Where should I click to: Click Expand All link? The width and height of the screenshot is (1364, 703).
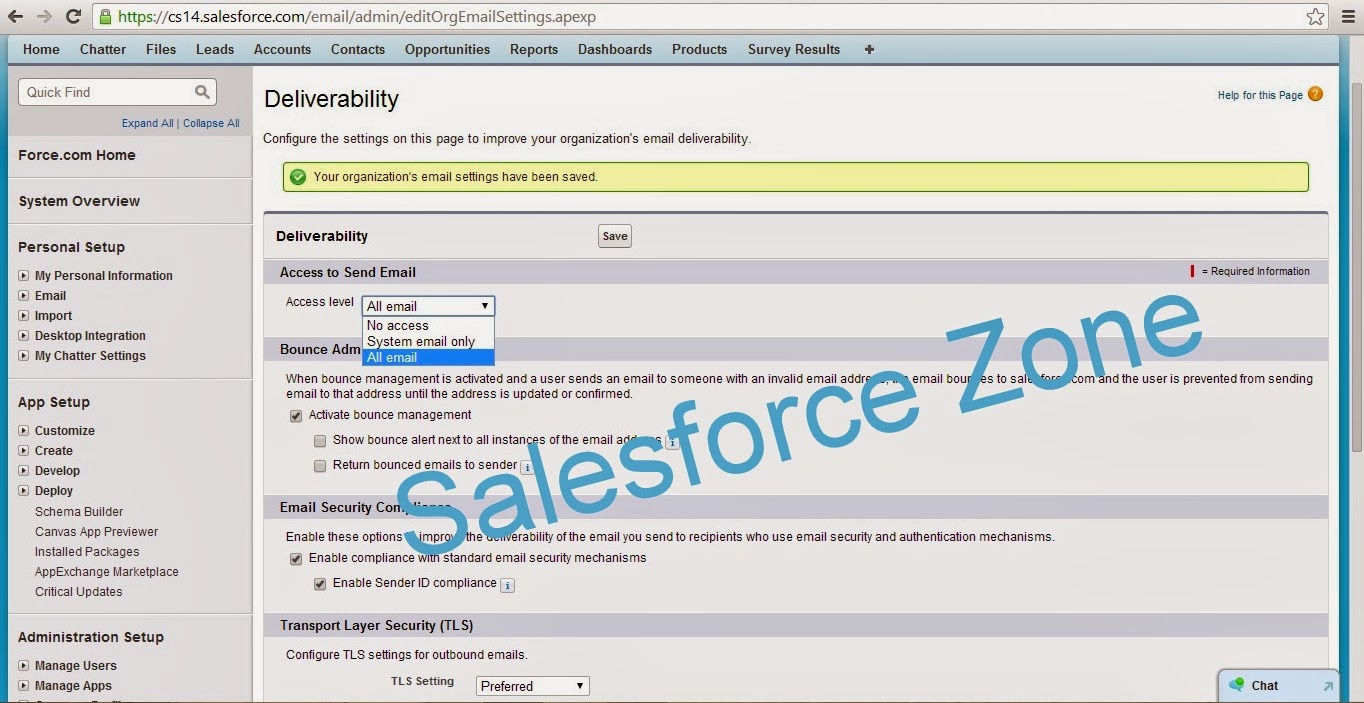(x=147, y=123)
